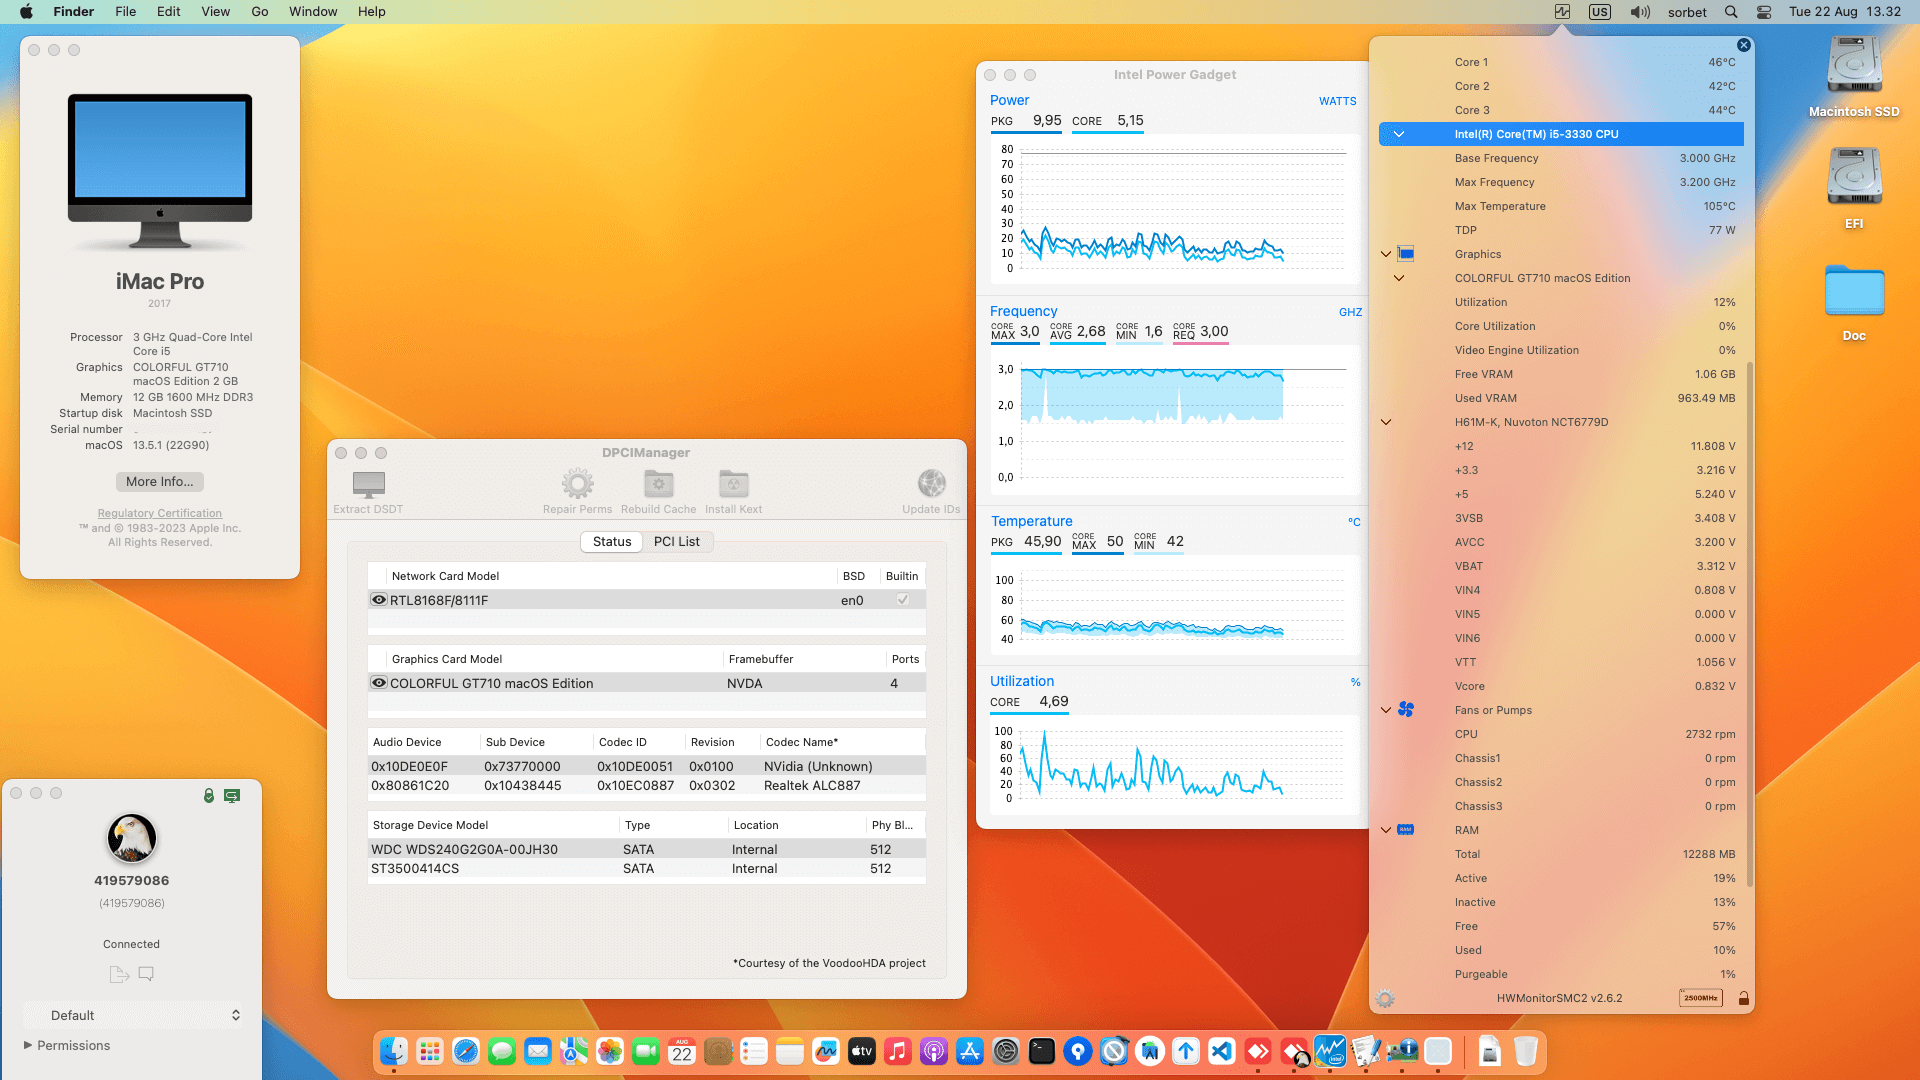Open Spotlight search in menu bar
1920x1080 pixels.
point(1731,12)
